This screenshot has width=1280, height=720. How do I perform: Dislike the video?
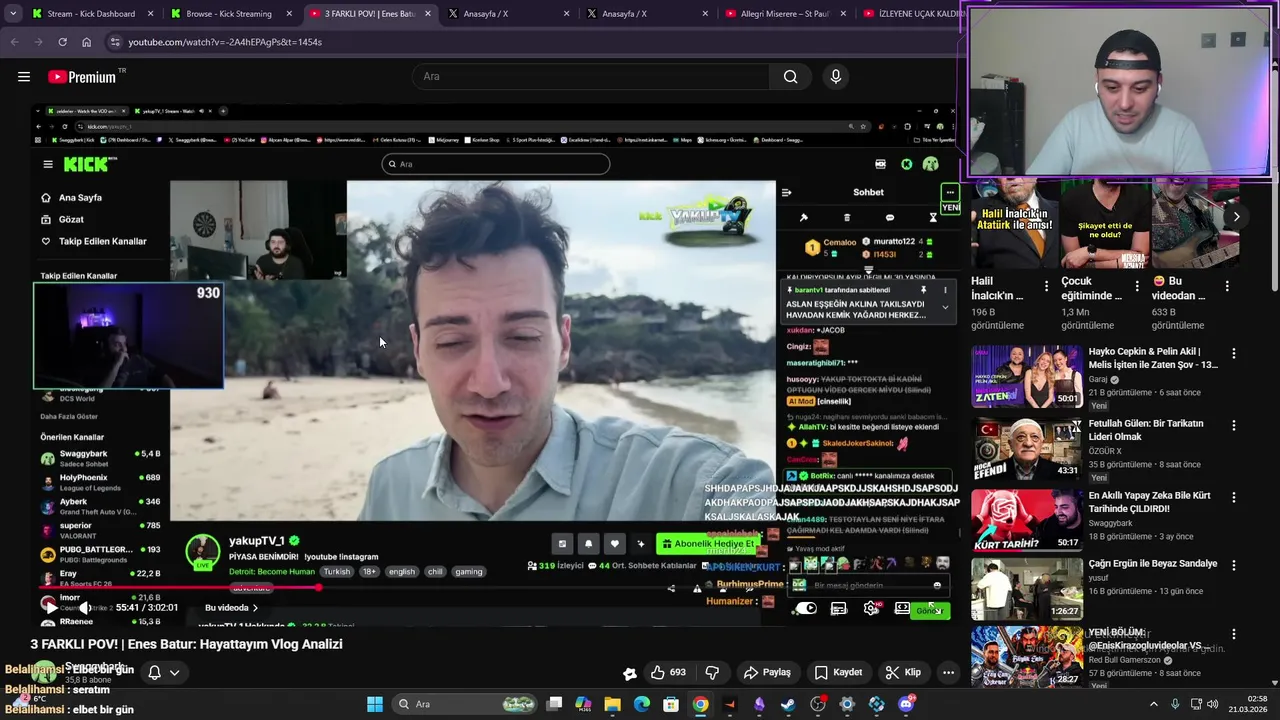tap(712, 672)
